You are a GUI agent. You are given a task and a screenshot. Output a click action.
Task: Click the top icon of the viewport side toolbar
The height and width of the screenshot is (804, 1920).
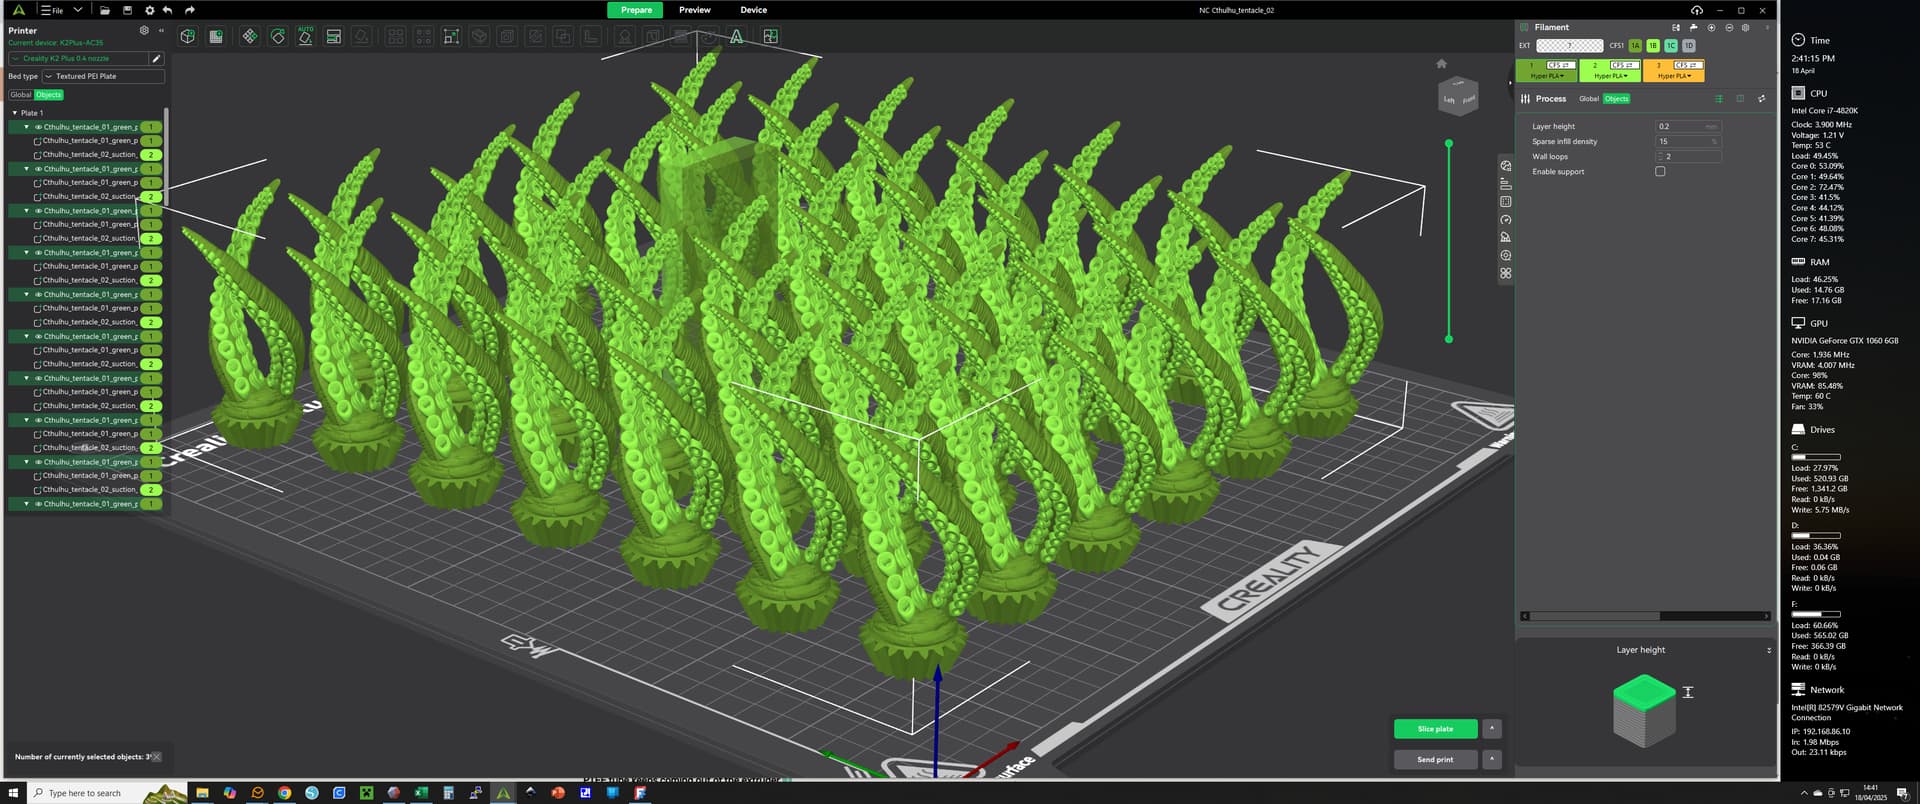(1505, 165)
